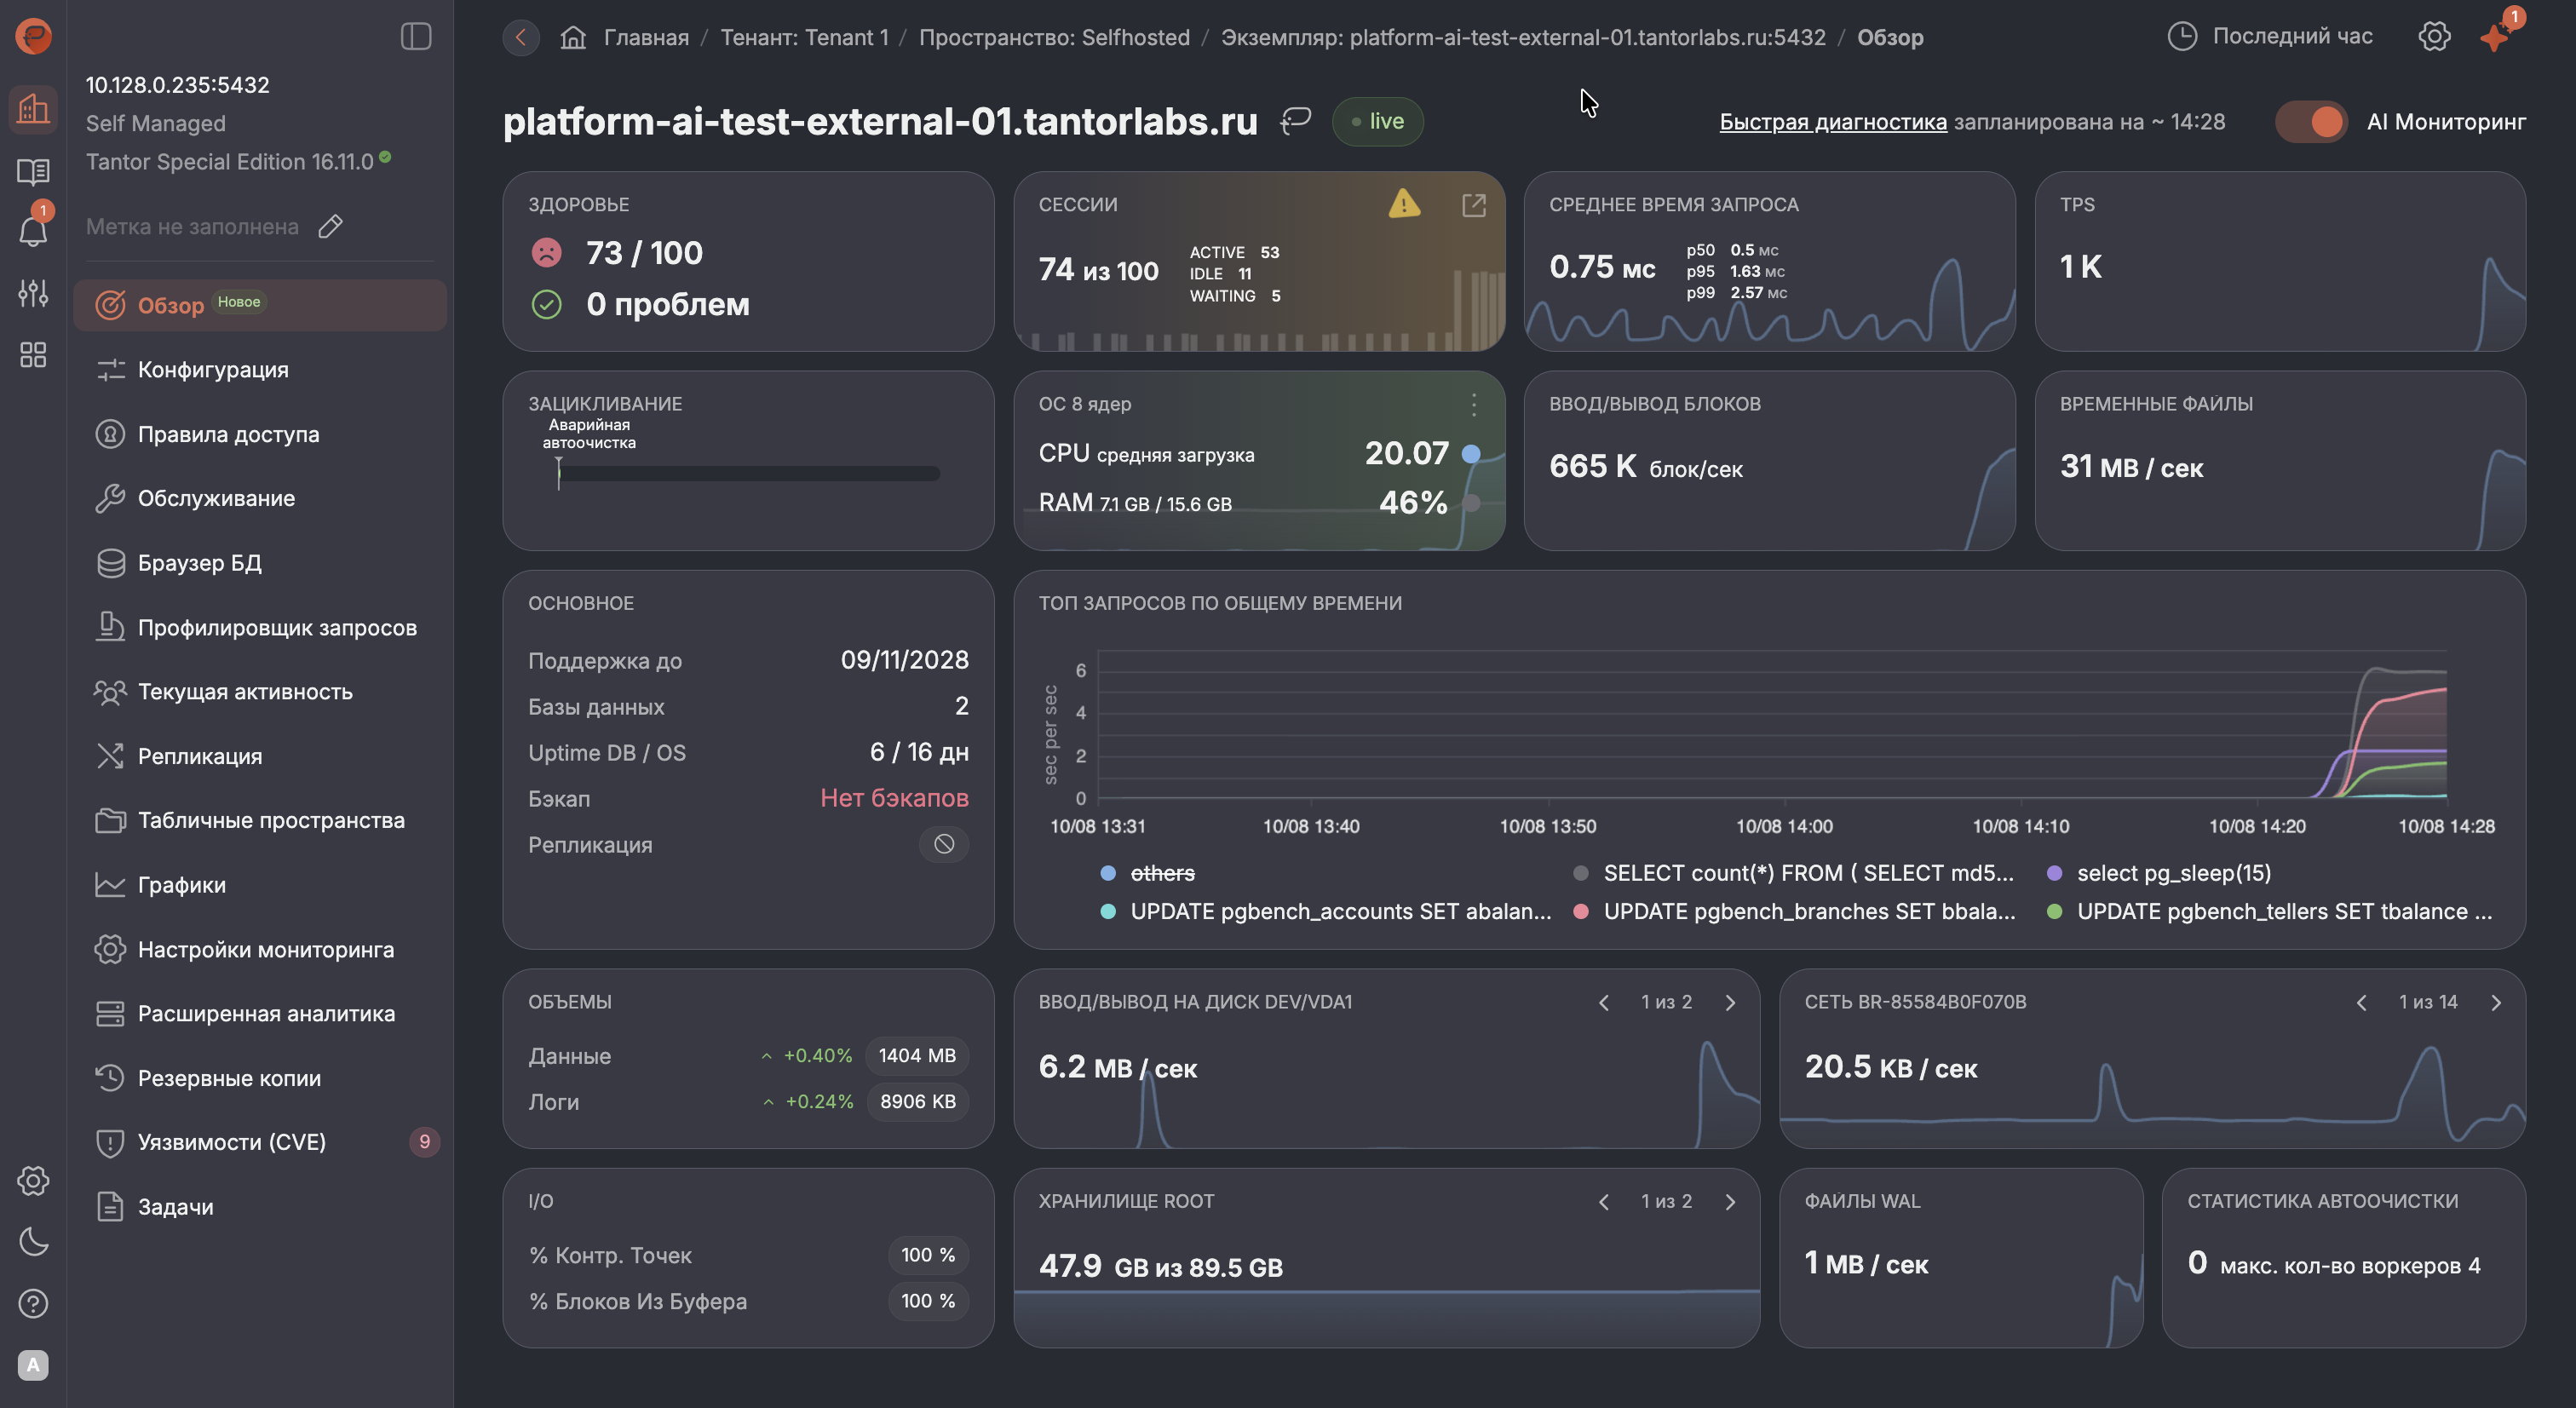
Task: Switch to dark mode moon icon
Action: 33,1242
